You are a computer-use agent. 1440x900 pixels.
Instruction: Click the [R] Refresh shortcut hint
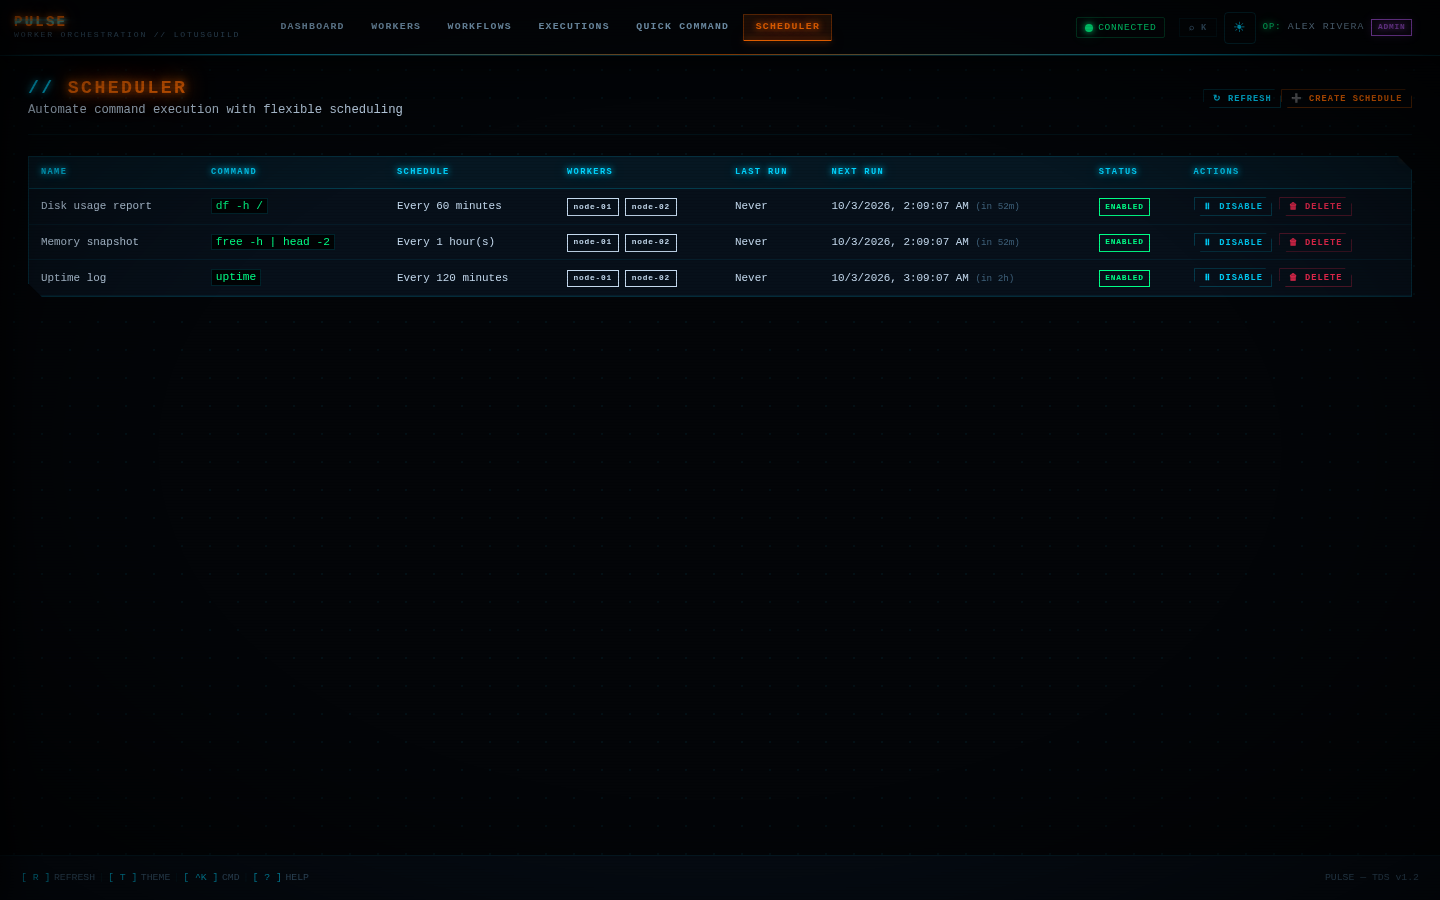[58, 878]
